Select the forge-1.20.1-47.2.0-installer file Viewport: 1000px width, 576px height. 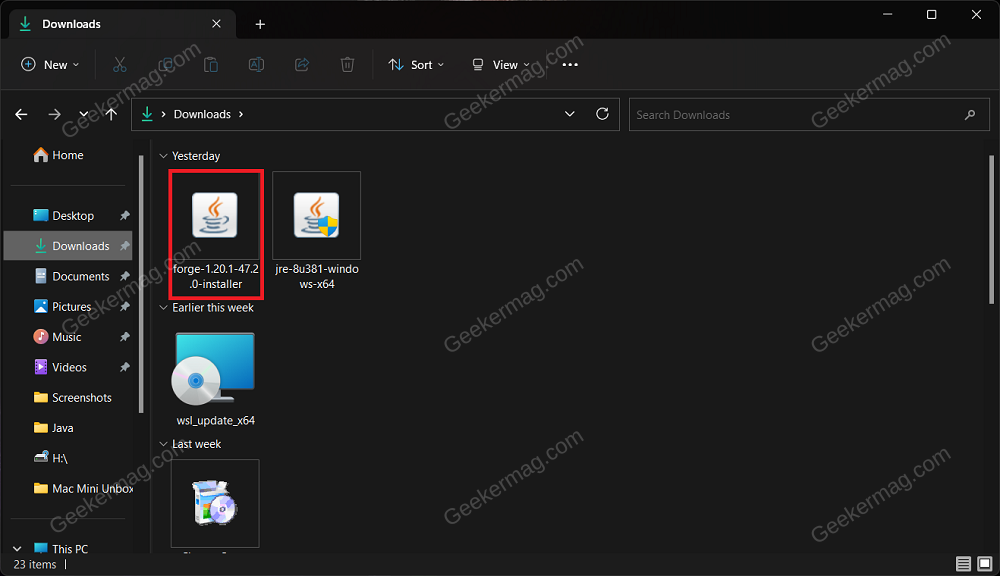(216, 233)
